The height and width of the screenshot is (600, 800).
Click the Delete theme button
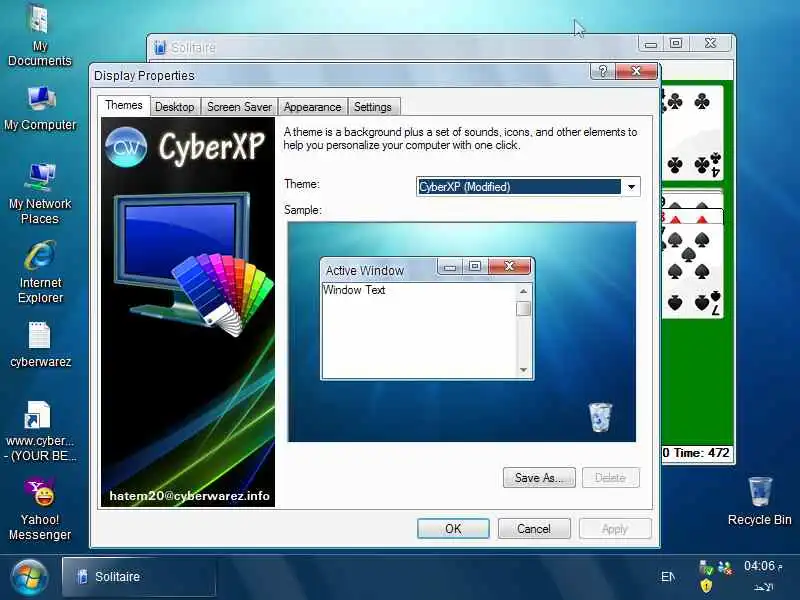point(610,478)
